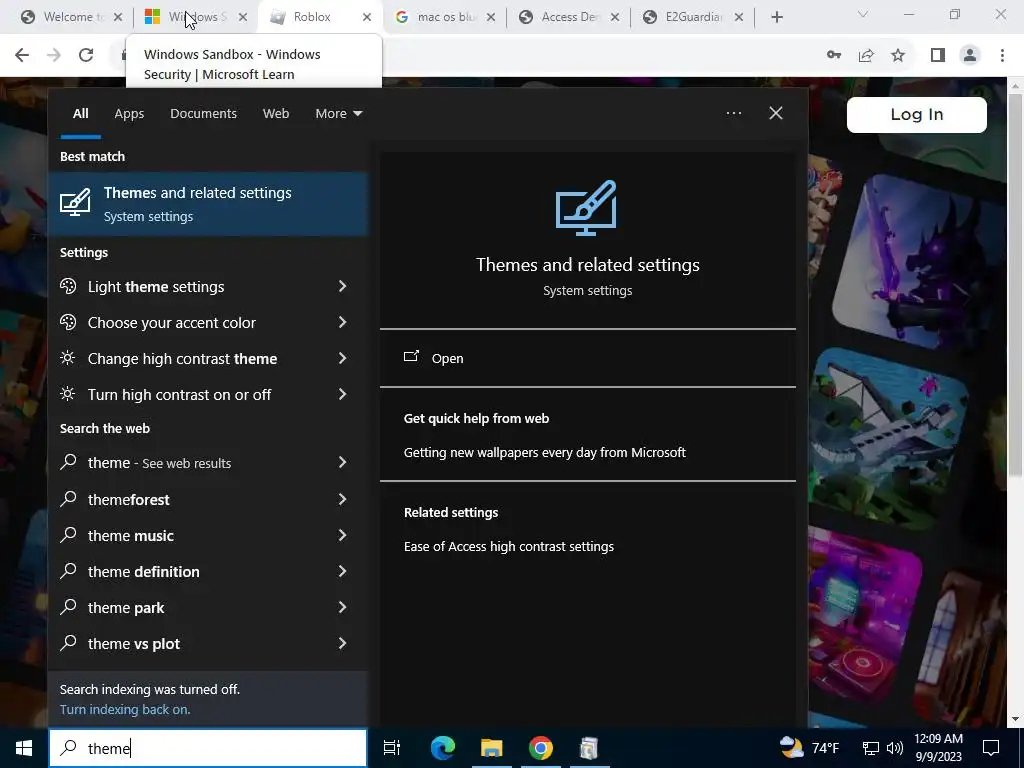Reload the page in Chrome

[x=86, y=56]
